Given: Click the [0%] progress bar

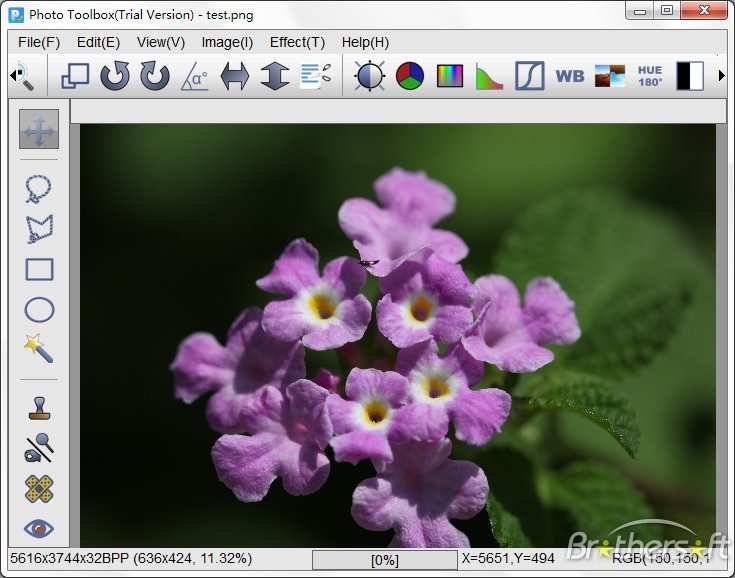Looking at the screenshot, I should pos(385,560).
